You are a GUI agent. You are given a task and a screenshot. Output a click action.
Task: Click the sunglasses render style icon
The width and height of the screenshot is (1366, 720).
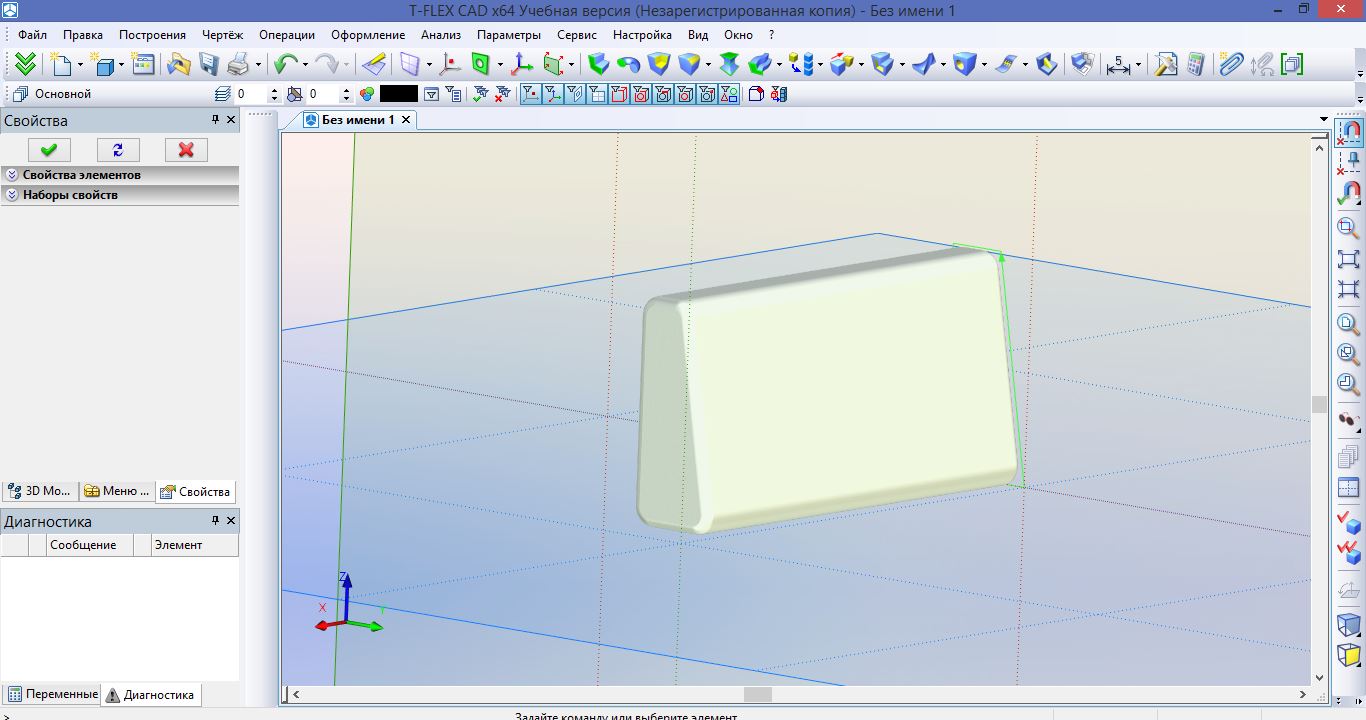1348,420
